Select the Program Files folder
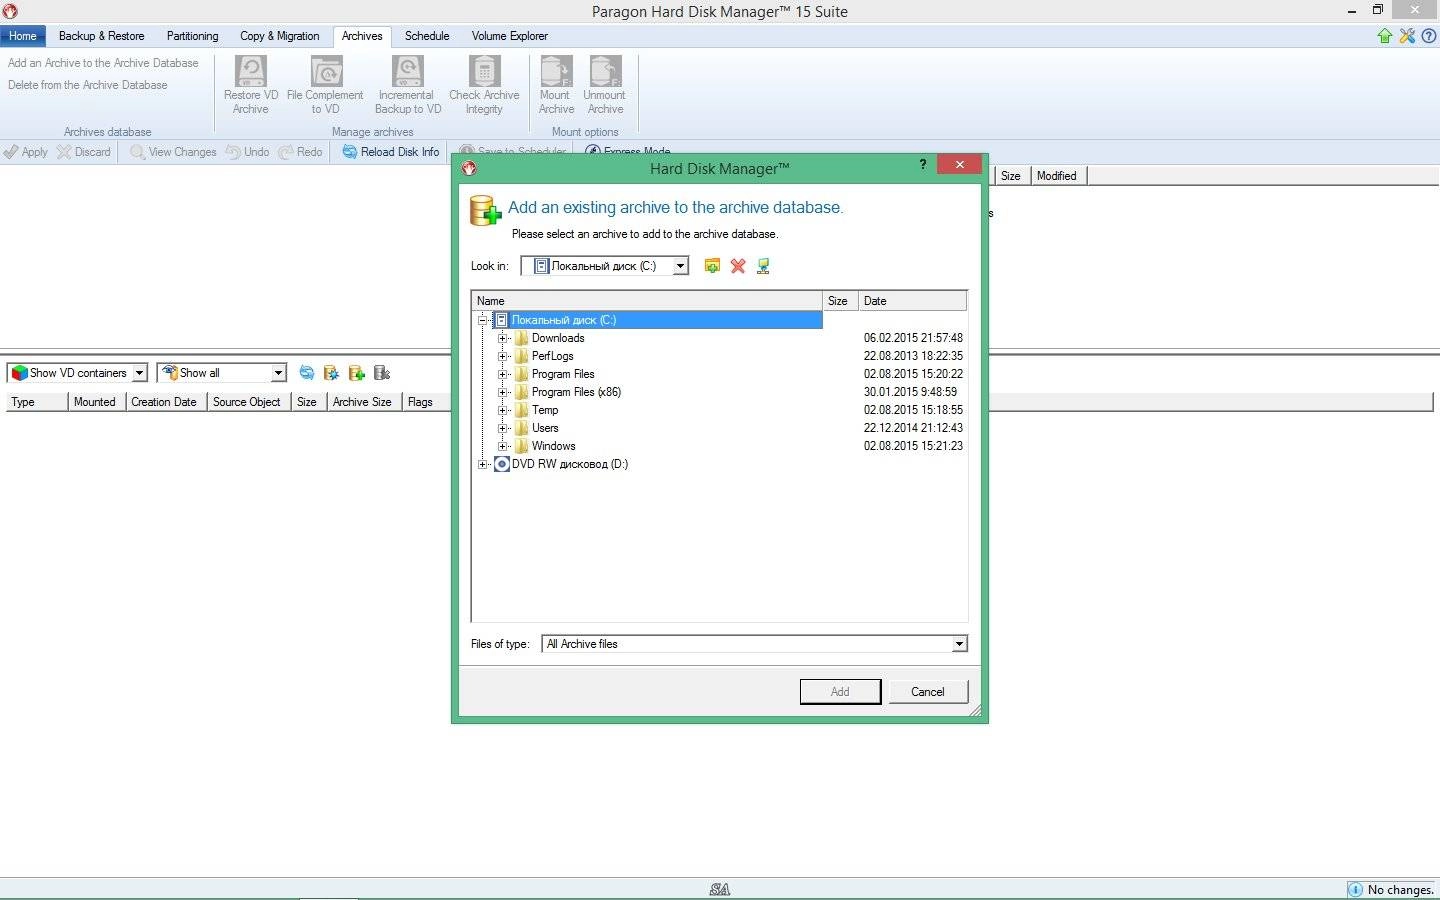1440x900 pixels. coord(563,374)
